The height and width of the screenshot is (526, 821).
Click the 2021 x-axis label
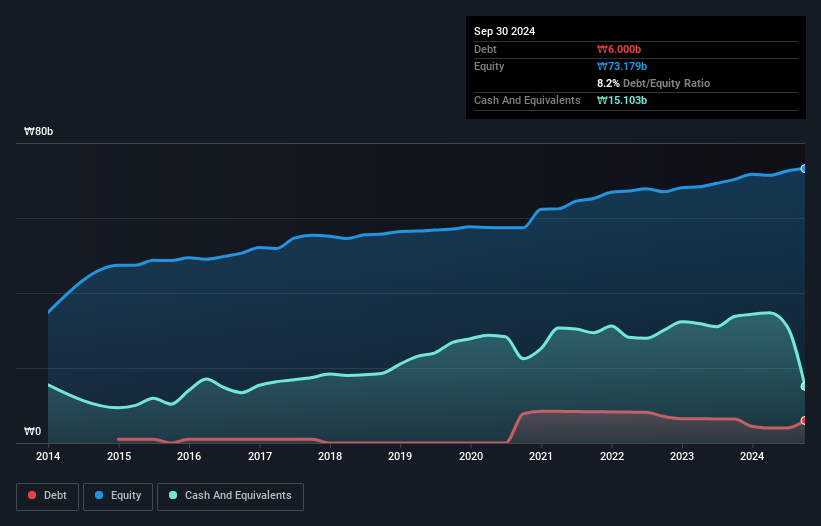tap(541, 456)
